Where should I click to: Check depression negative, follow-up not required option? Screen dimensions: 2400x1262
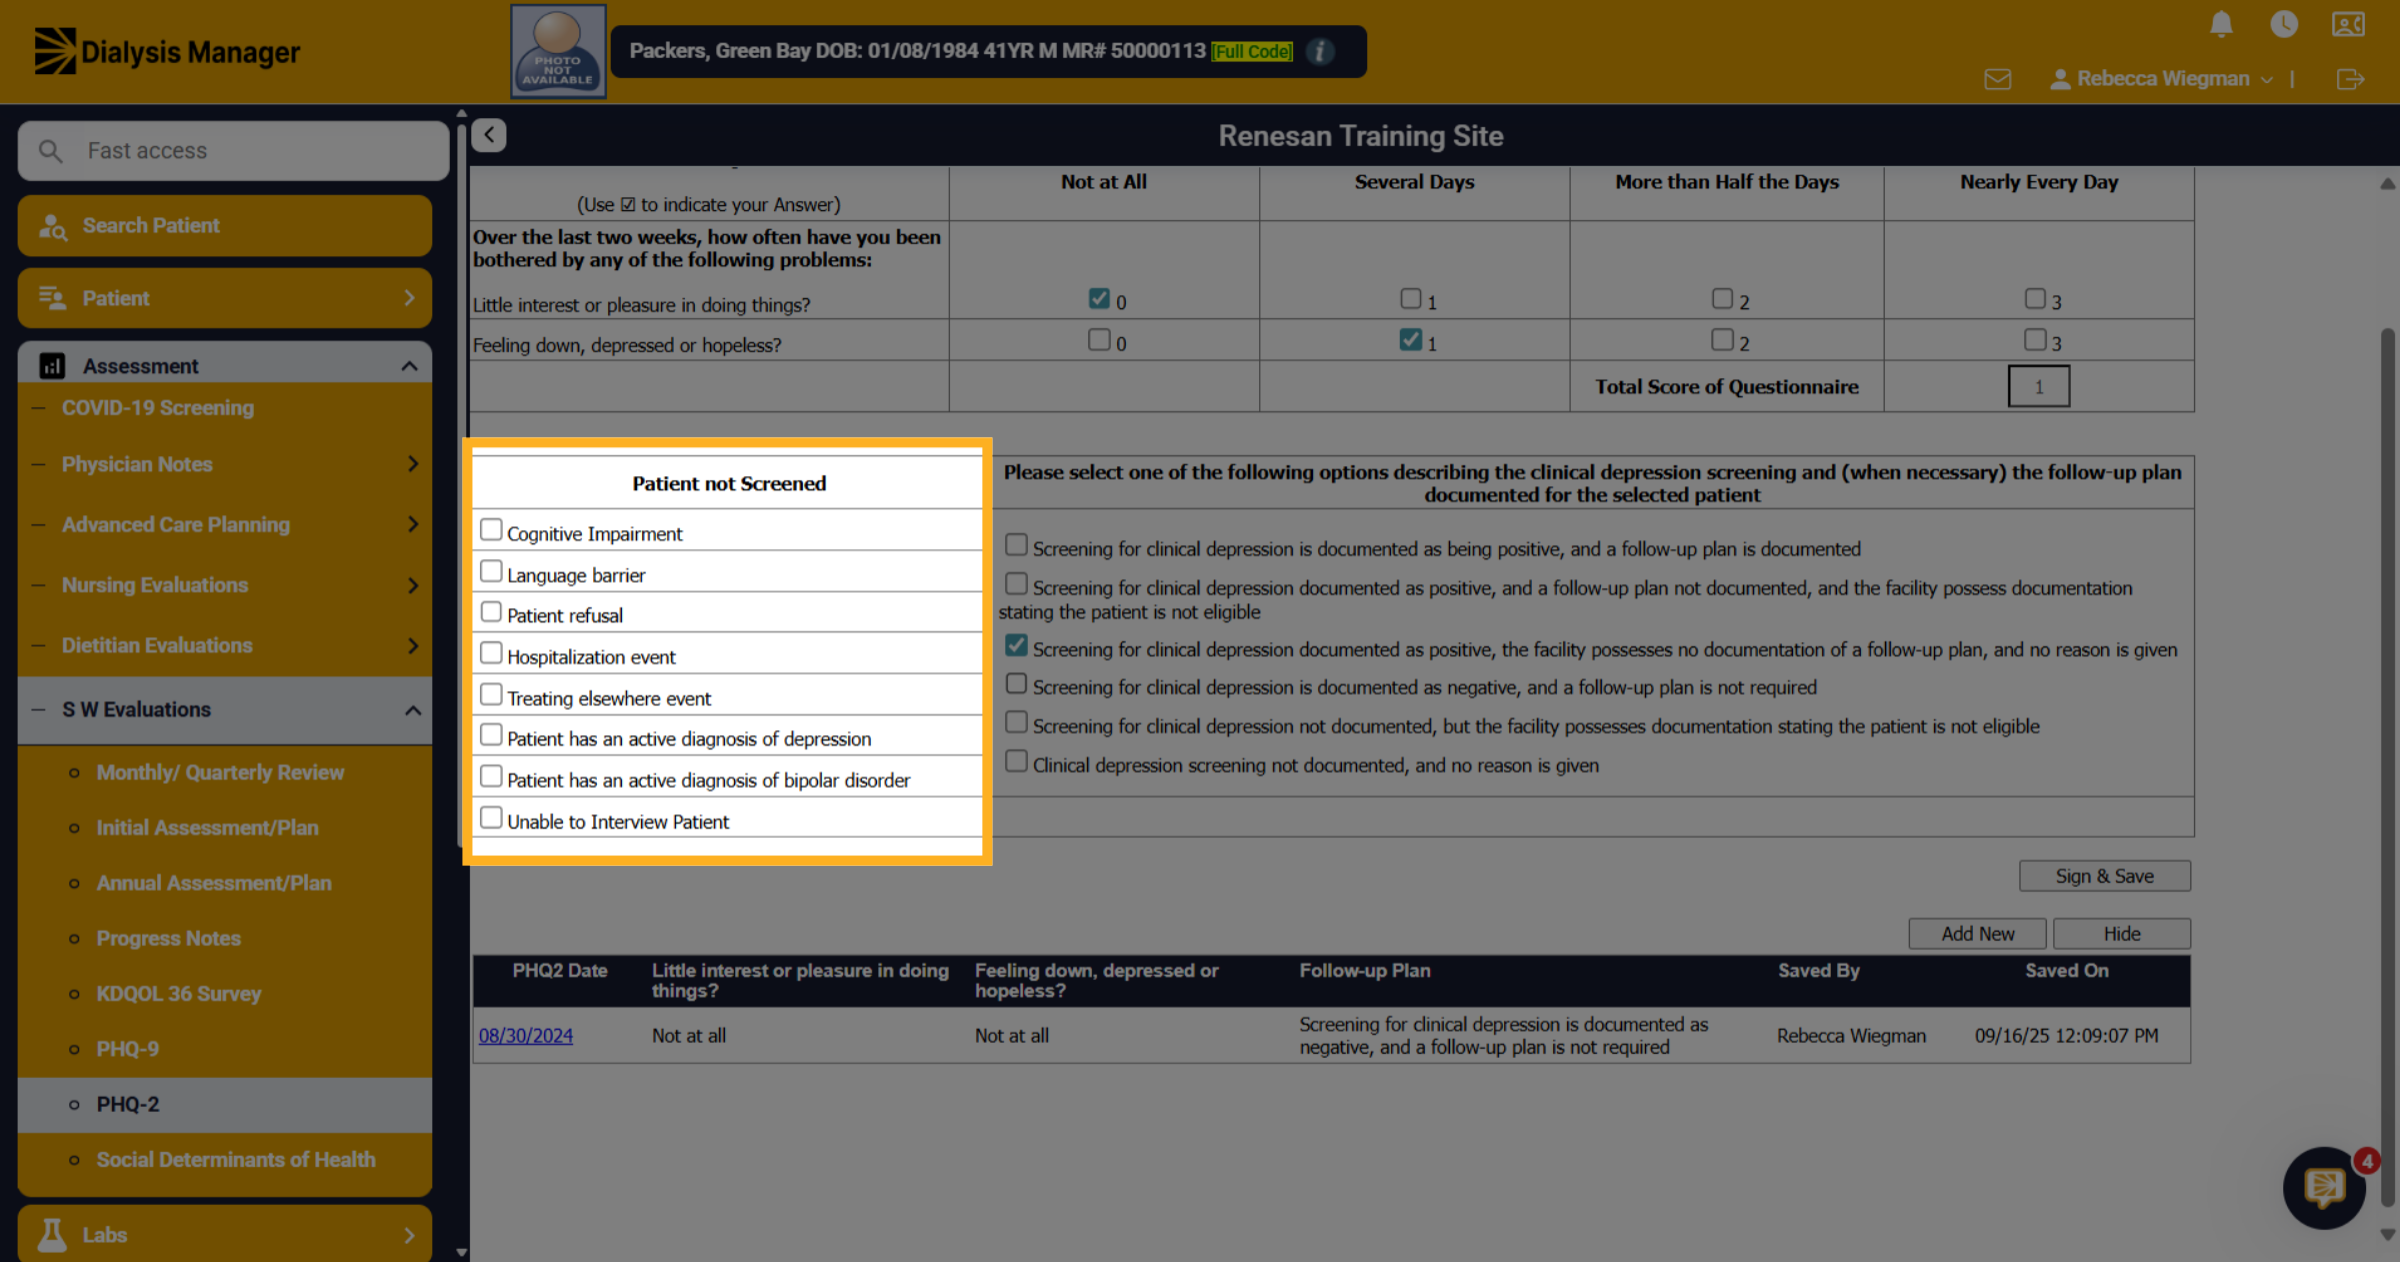coord(1016,684)
